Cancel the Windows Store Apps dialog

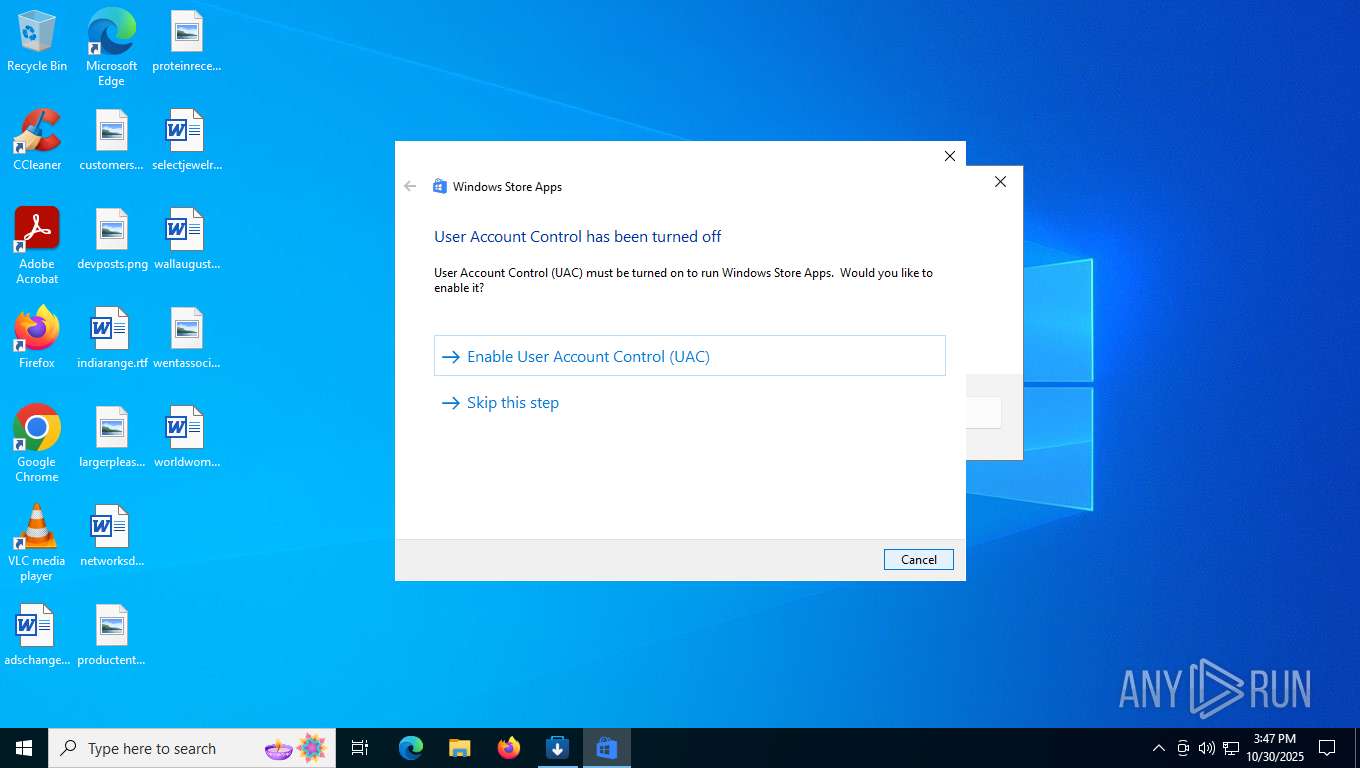point(918,560)
